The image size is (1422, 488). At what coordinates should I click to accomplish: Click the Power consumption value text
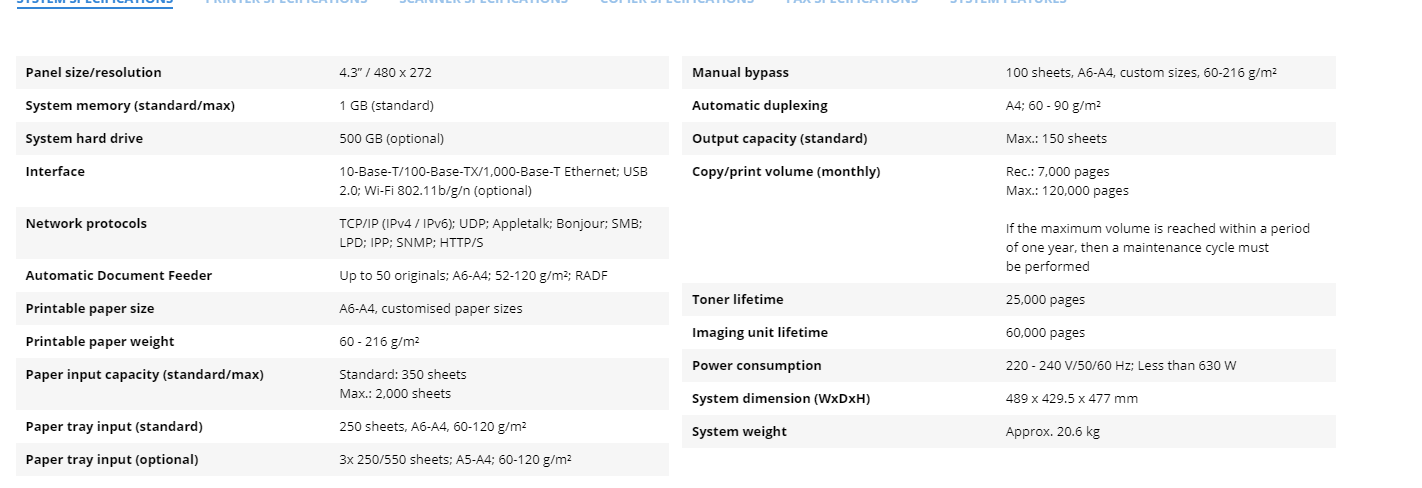pyautogui.click(x=1121, y=366)
